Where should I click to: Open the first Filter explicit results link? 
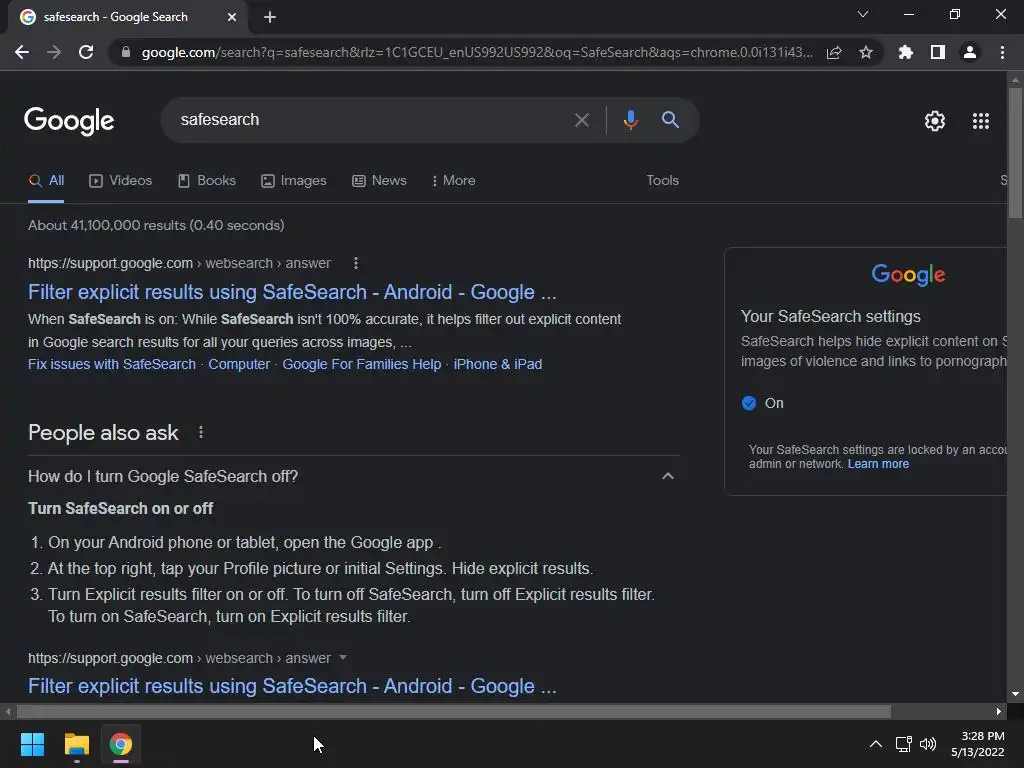click(292, 292)
